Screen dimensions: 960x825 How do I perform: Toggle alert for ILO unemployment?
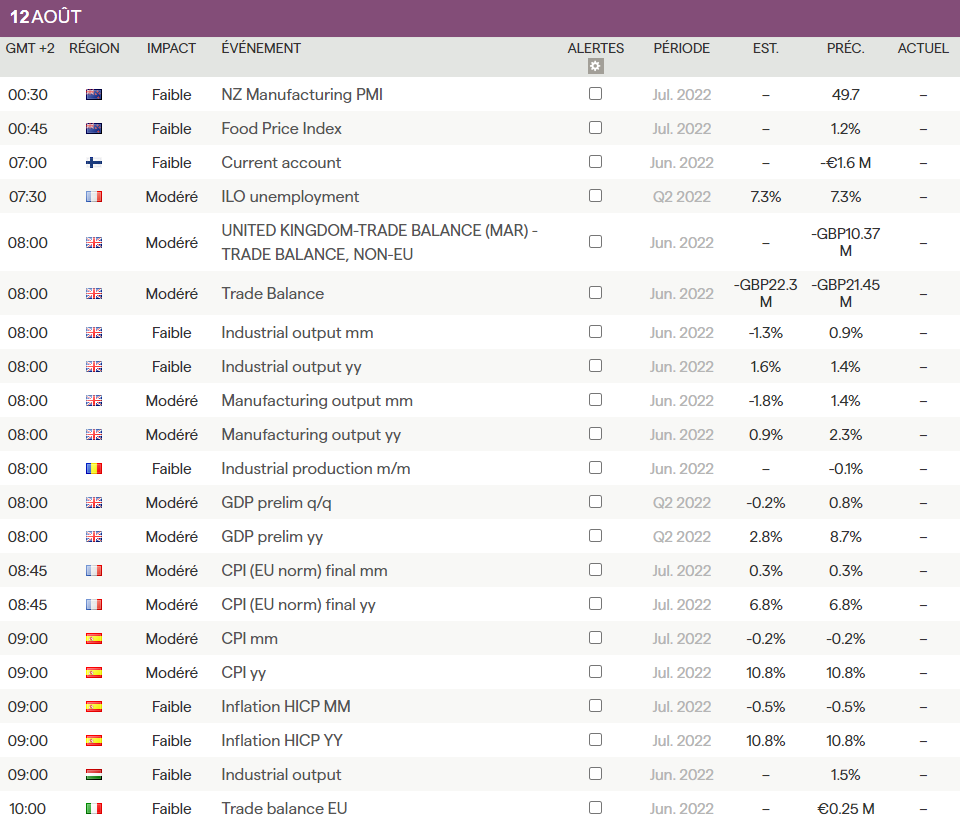[595, 195]
